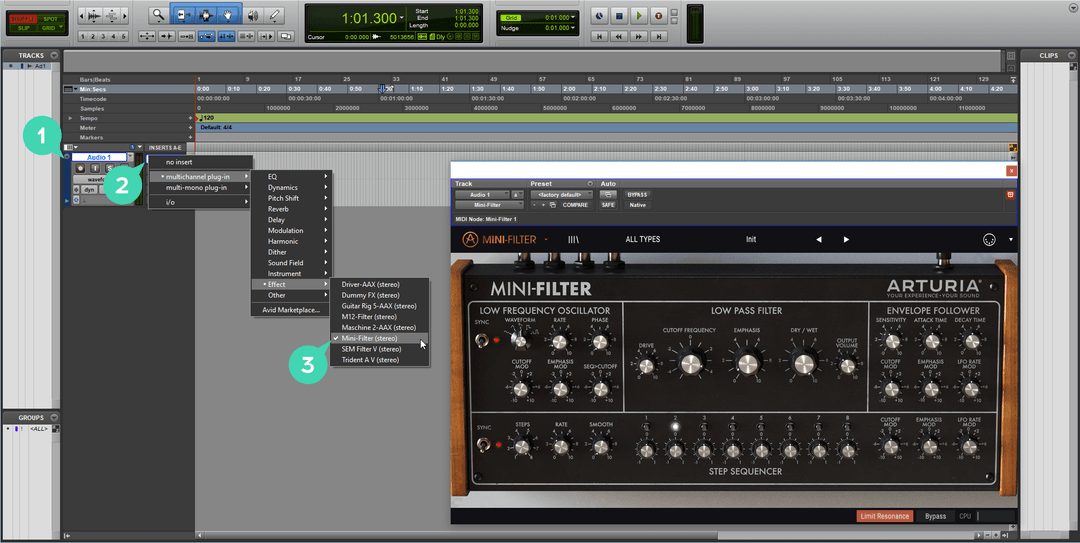
Task: Select the Selector tool in the toolbar
Action: tap(205, 14)
